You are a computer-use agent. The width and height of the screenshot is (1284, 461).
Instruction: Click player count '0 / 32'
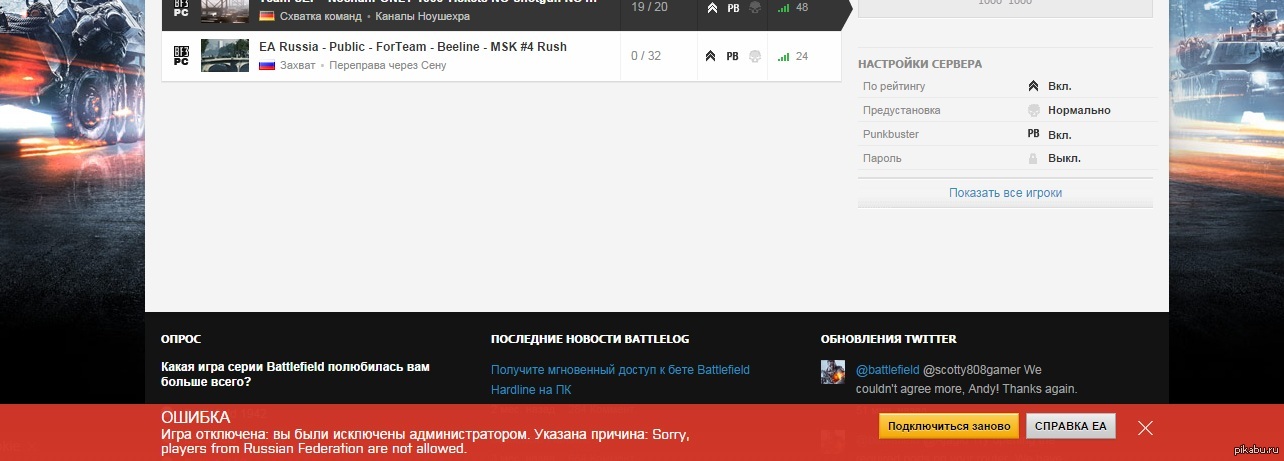[646, 56]
